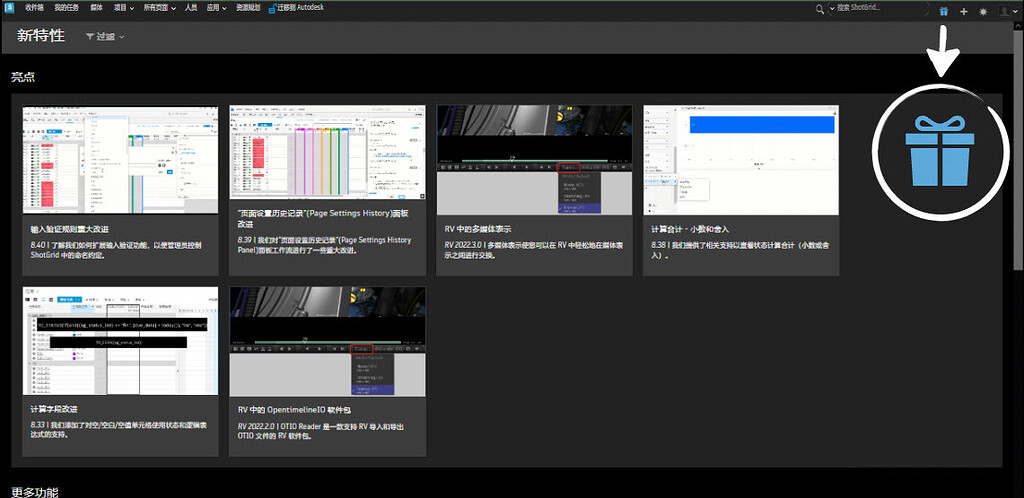Open the 输入验证规则重大改进 thumbnail
The height and width of the screenshot is (498, 1024).
point(120,159)
